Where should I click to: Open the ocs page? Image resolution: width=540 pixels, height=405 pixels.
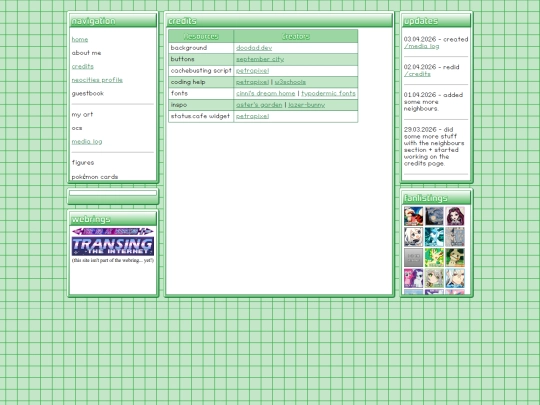[x=77, y=128]
